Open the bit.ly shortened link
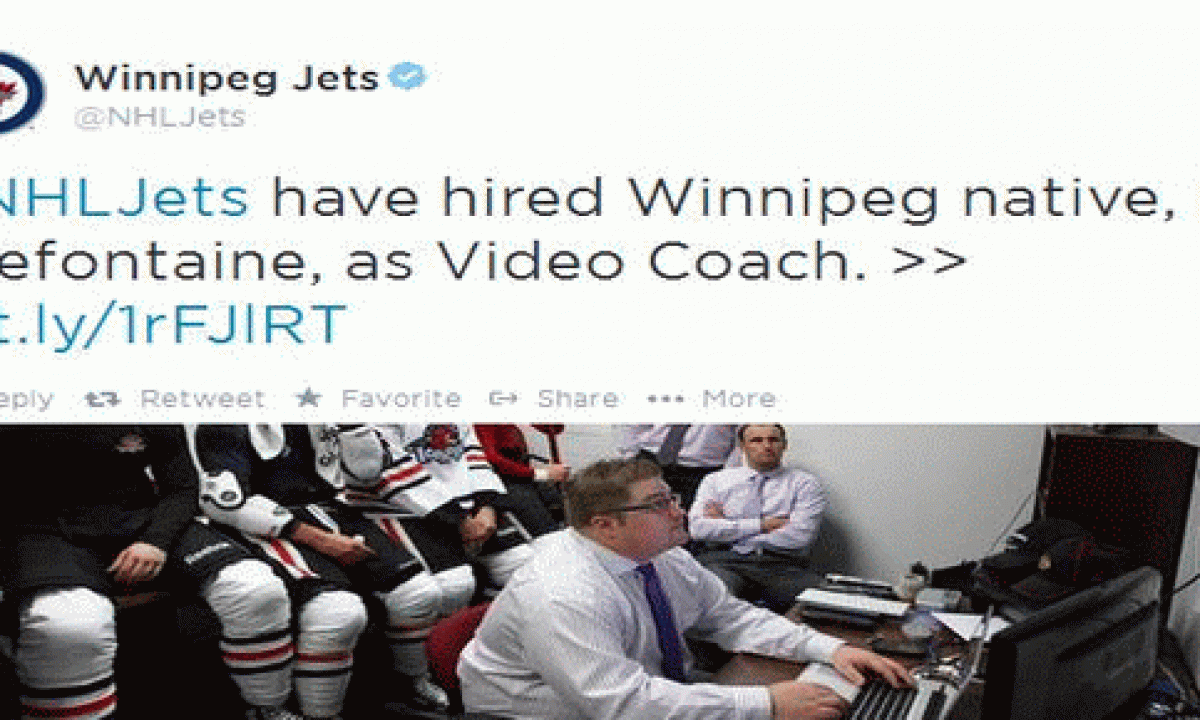The image size is (1200, 720). [x=172, y=324]
